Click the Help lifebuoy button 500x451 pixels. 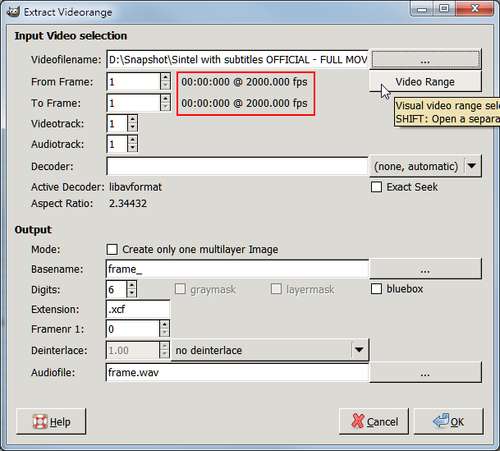click(51, 422)
